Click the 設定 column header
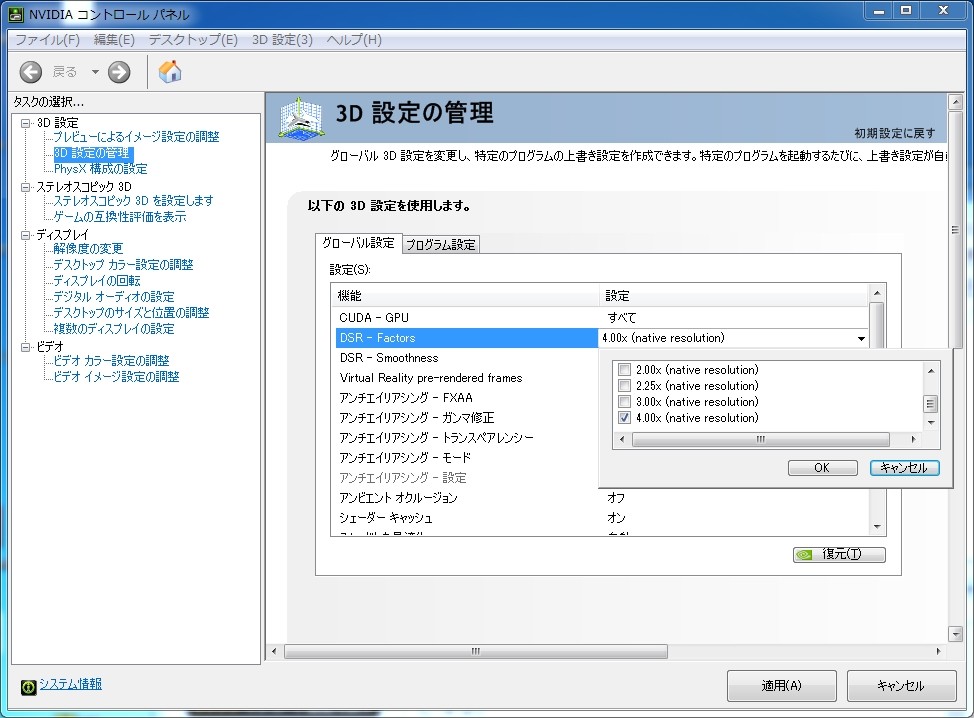The height and width of the screenshot is (718, 974). click(x=734, y=296)
